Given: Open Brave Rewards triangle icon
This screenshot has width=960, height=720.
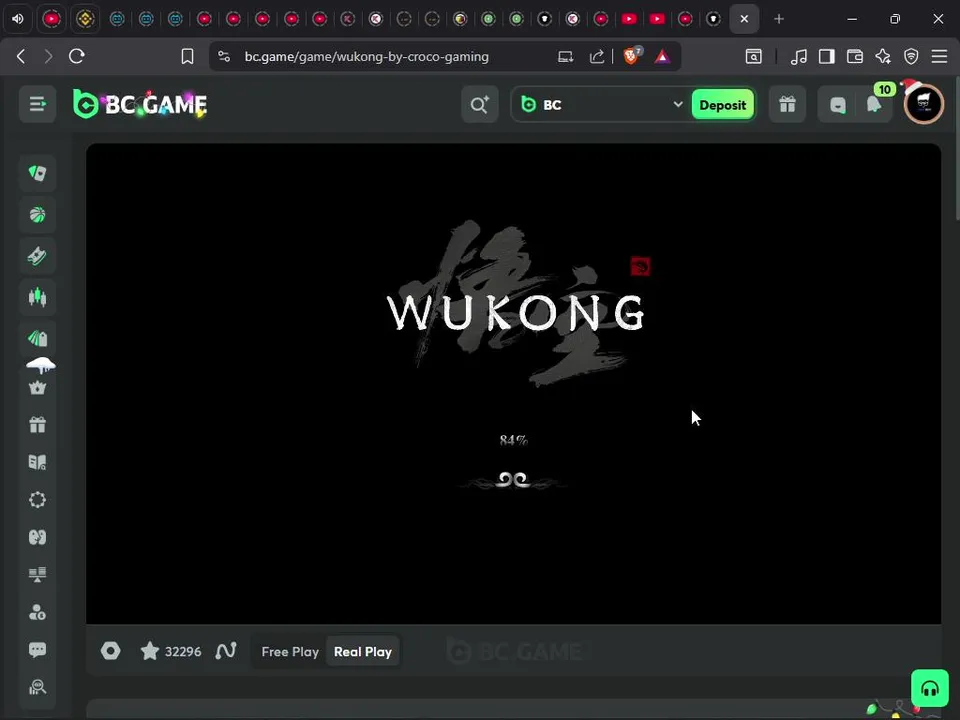Looking at the screenshot, I should pyautogui.click(x=662, y=56).
